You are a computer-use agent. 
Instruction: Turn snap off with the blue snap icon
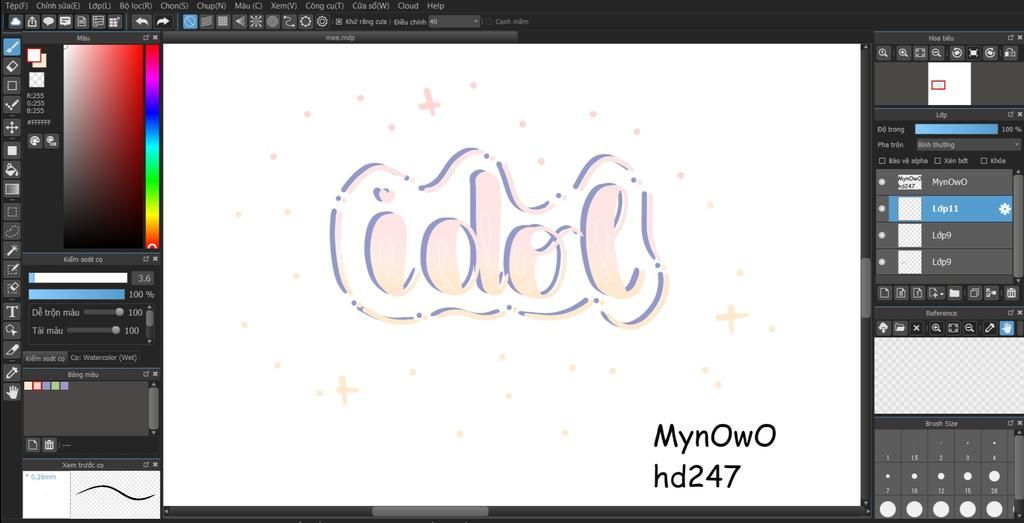(x=189, y=22)
